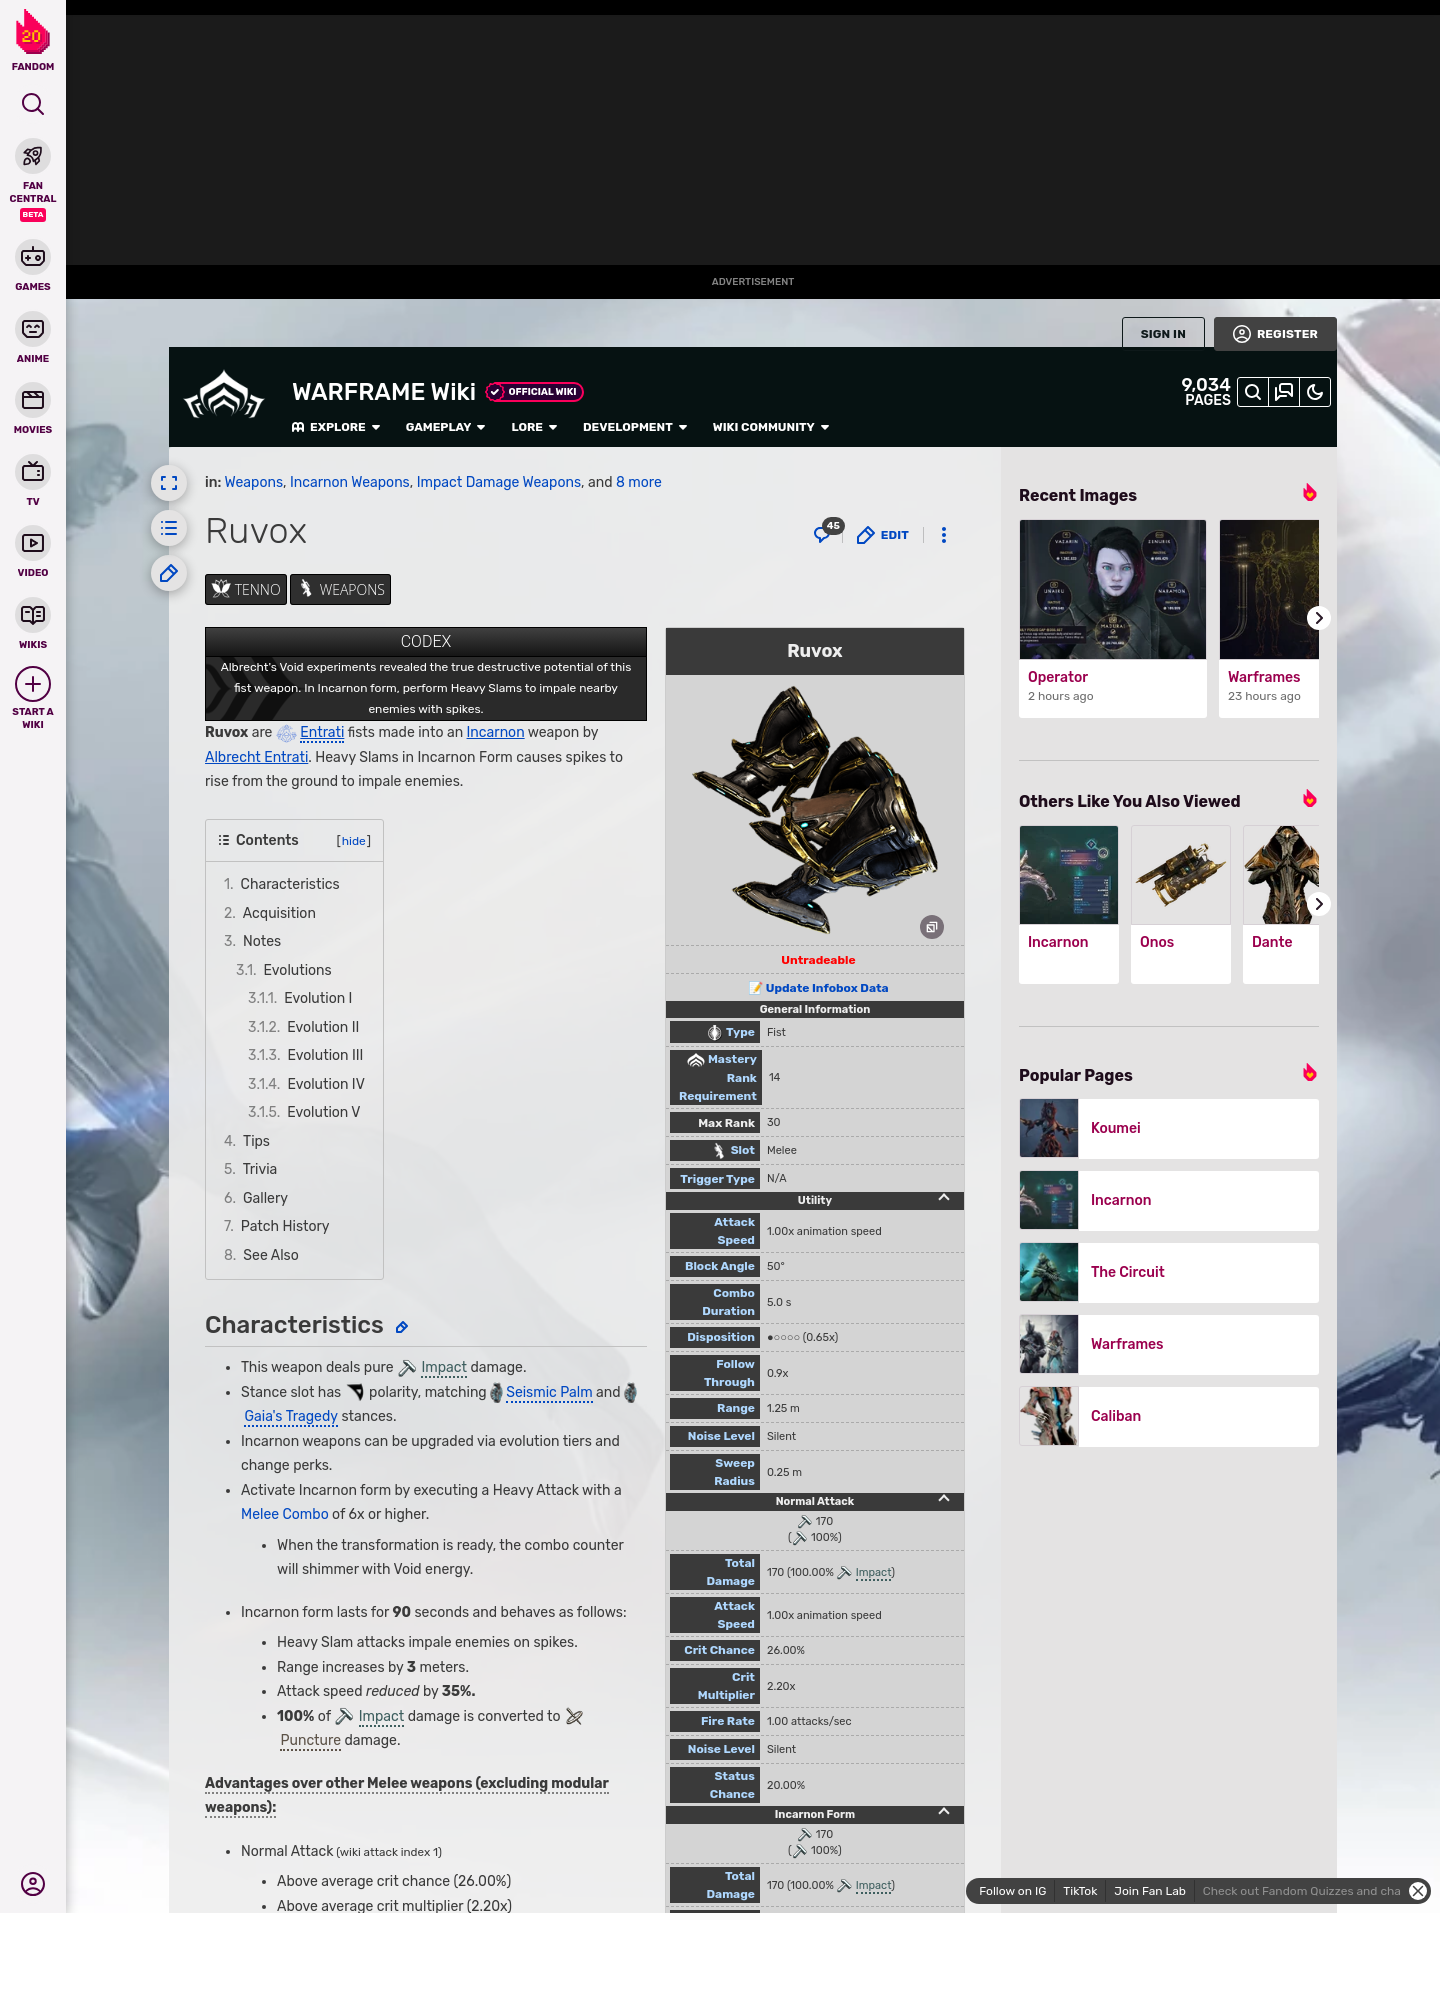
Task: Open the more actions three-dot menu
Action: pyautogui.click(x=944, y=535)
